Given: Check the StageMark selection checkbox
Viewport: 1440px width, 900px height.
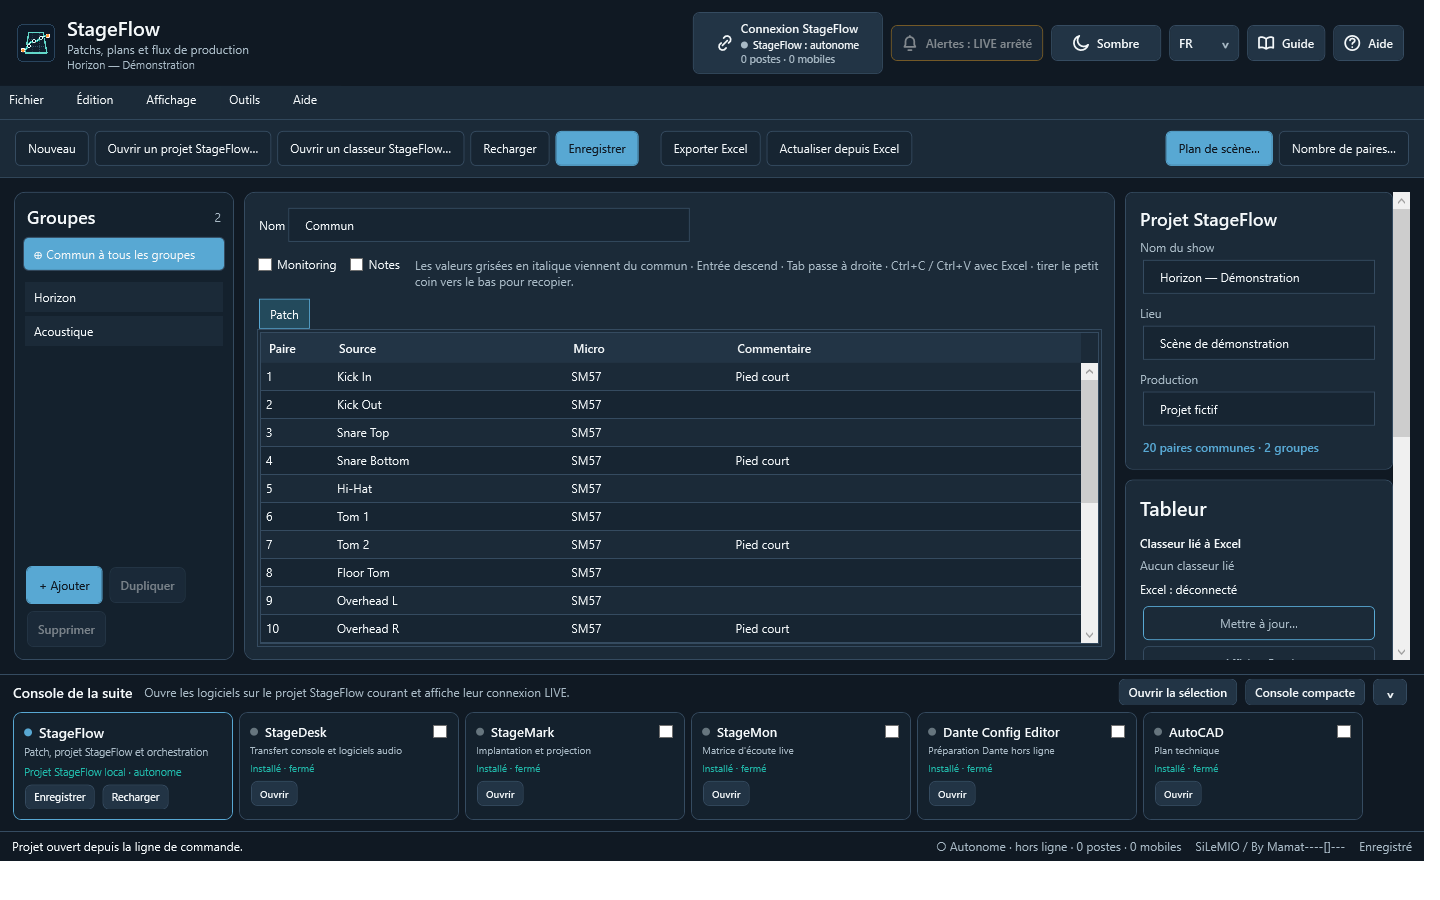Looking at the screenshot, I should pyautogui.click(x=666, y=732).
